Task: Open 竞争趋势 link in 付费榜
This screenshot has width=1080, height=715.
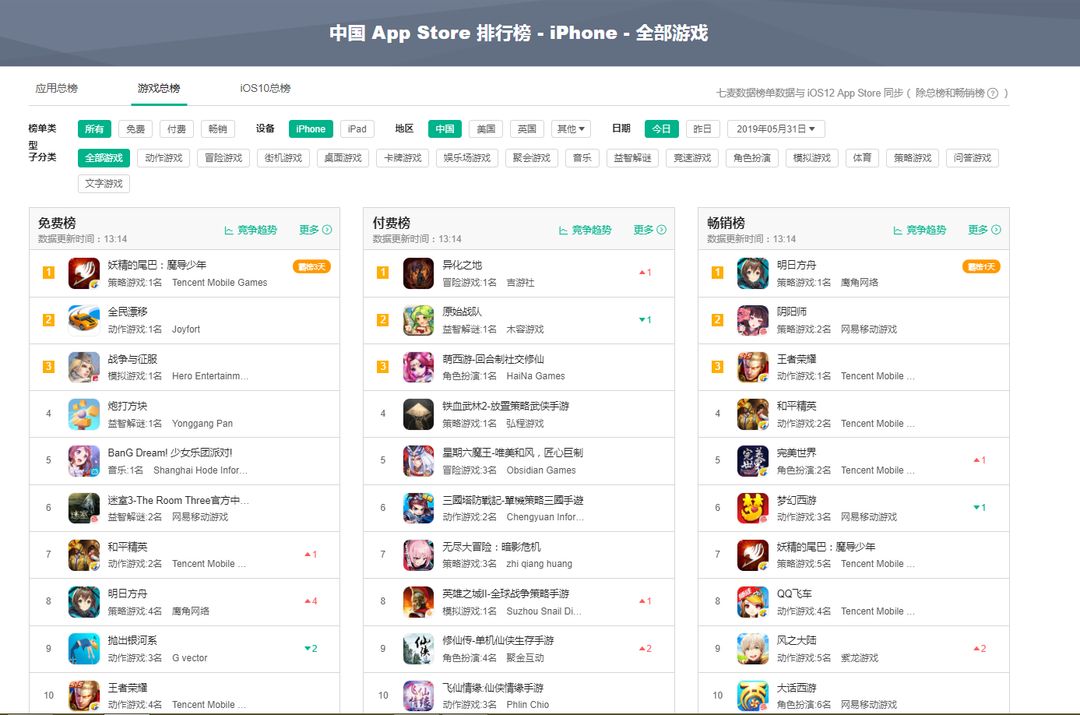Action: [585, 230]
